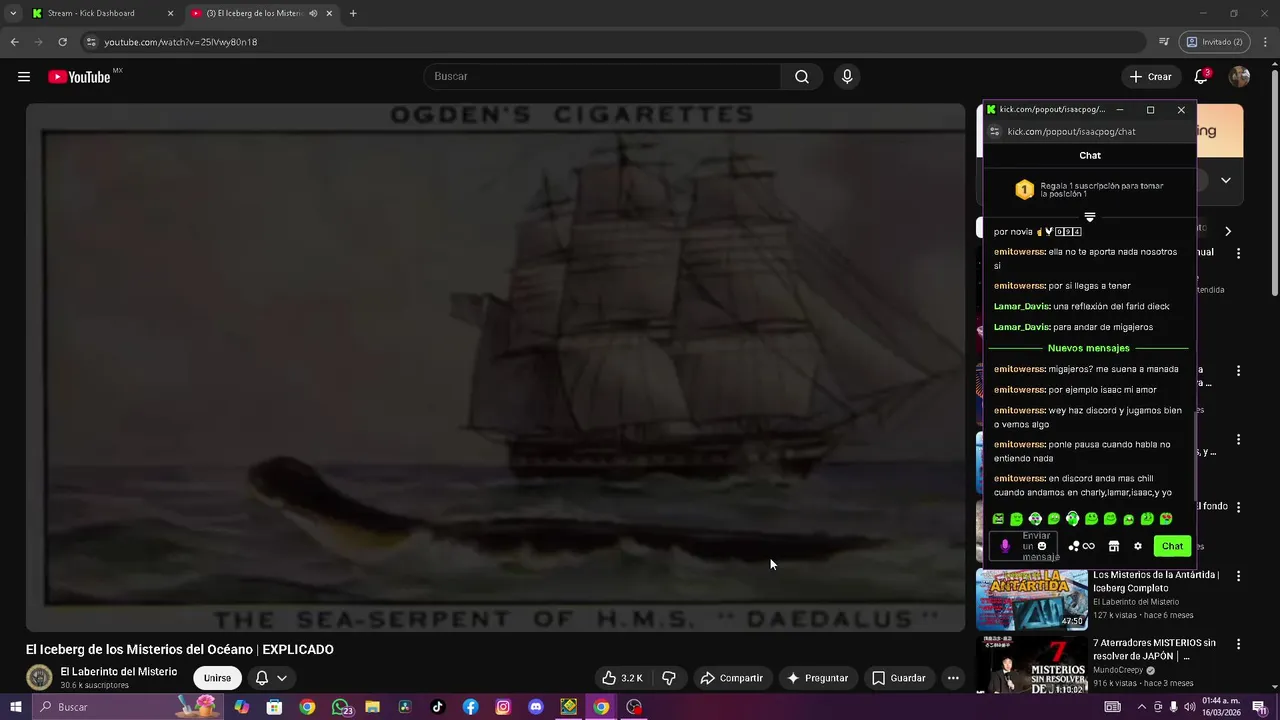The height and width of the screenshot is (720, 1280).
Task: Open options for Los Misterios de la Antártida
Action: pyautogui.click(x=1239, y=577)
